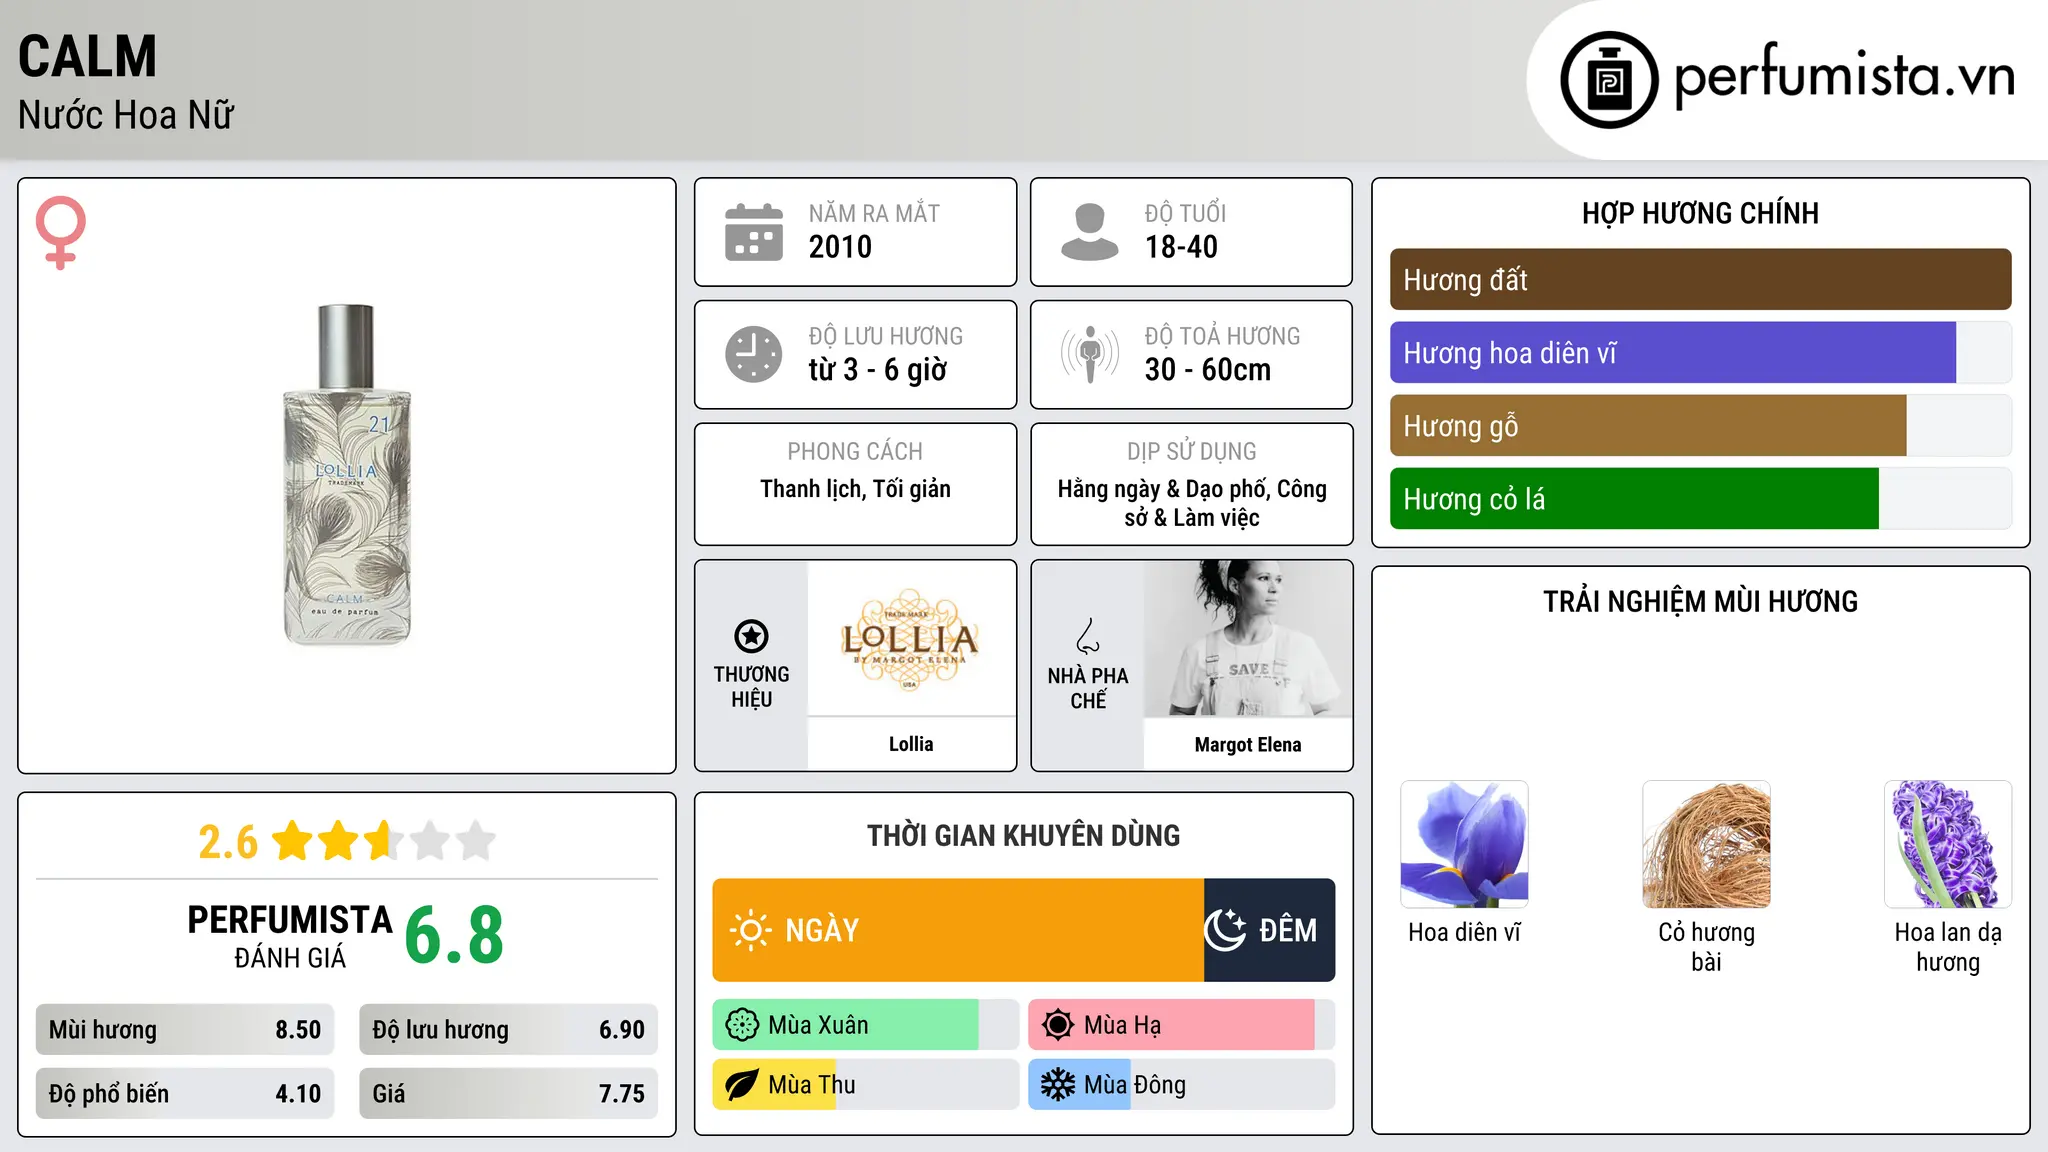
Task: Open the Hoa lan dạ hương hyacinth image
Action: 1948,844
